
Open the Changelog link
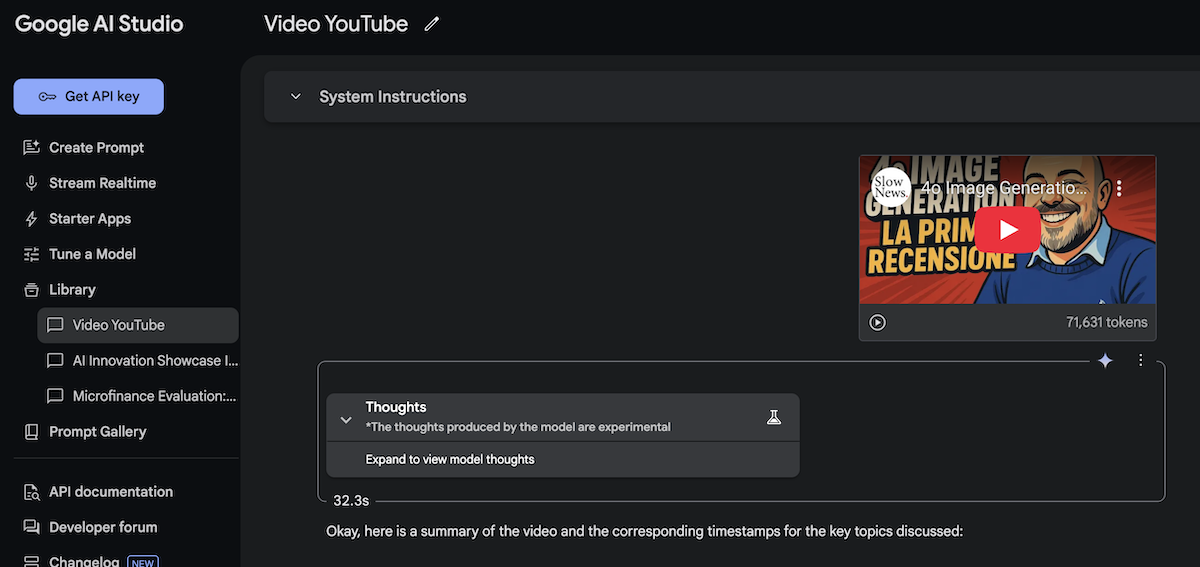click(x=82, y=562)
